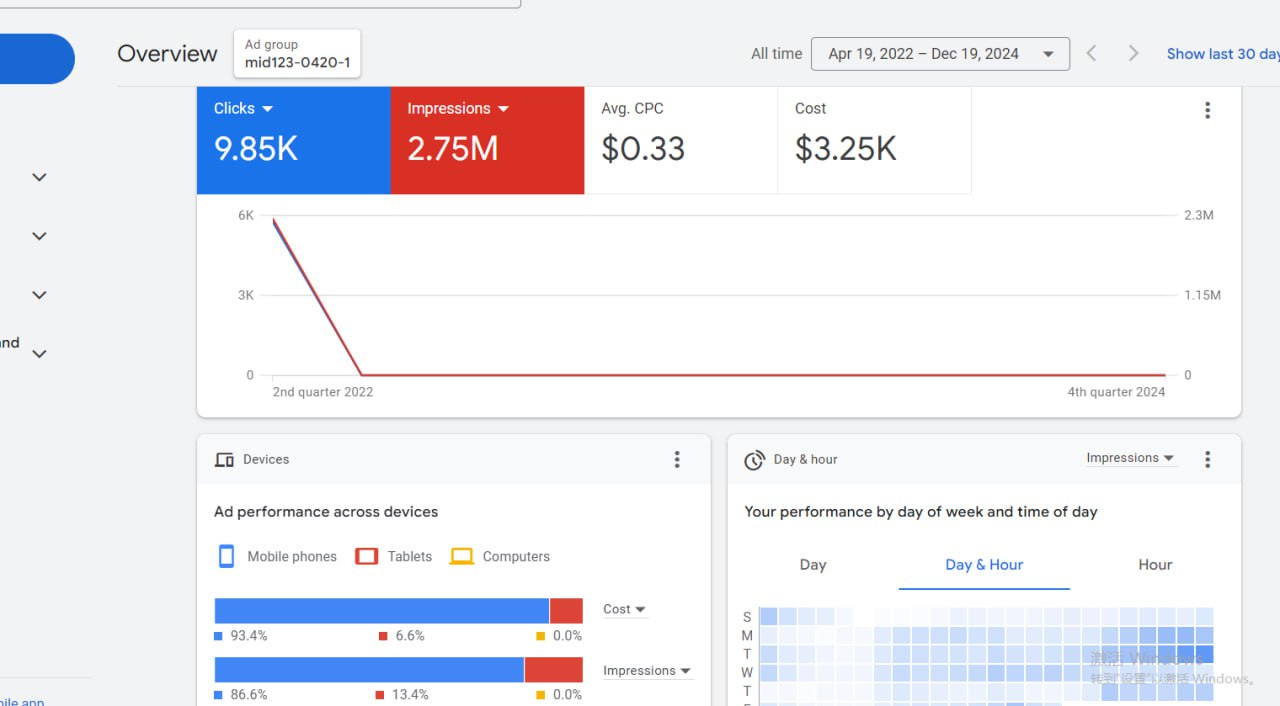Toggle the Computers legend item
Image resolution: width=1280 pixels, height=706 pixels.
(500, 556)
